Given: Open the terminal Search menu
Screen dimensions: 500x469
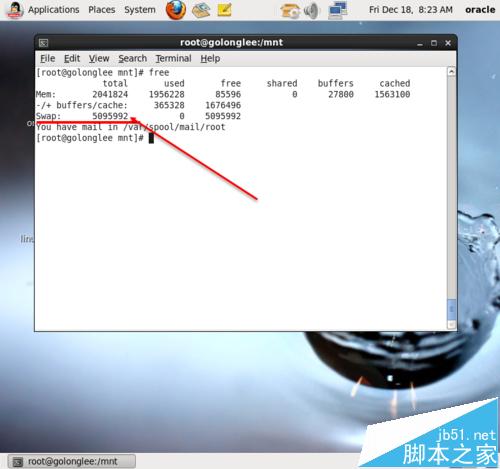Looking at the screenshot, I should [133, 58].
